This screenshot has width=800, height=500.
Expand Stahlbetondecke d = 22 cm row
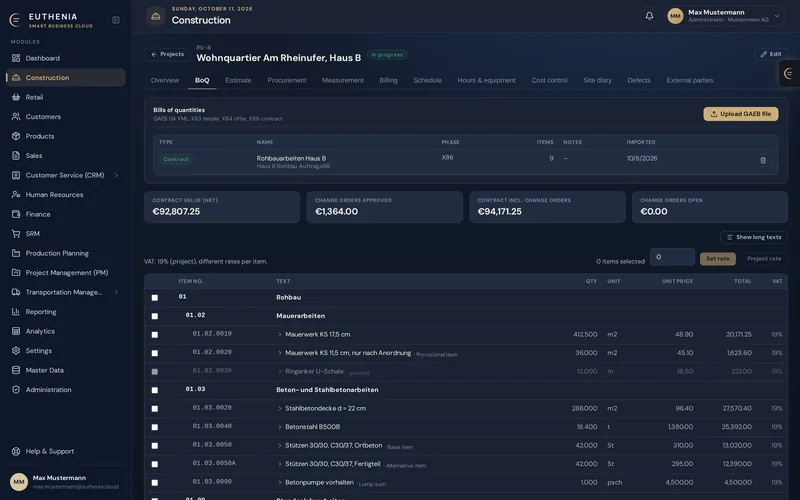[x=280, y=409]
